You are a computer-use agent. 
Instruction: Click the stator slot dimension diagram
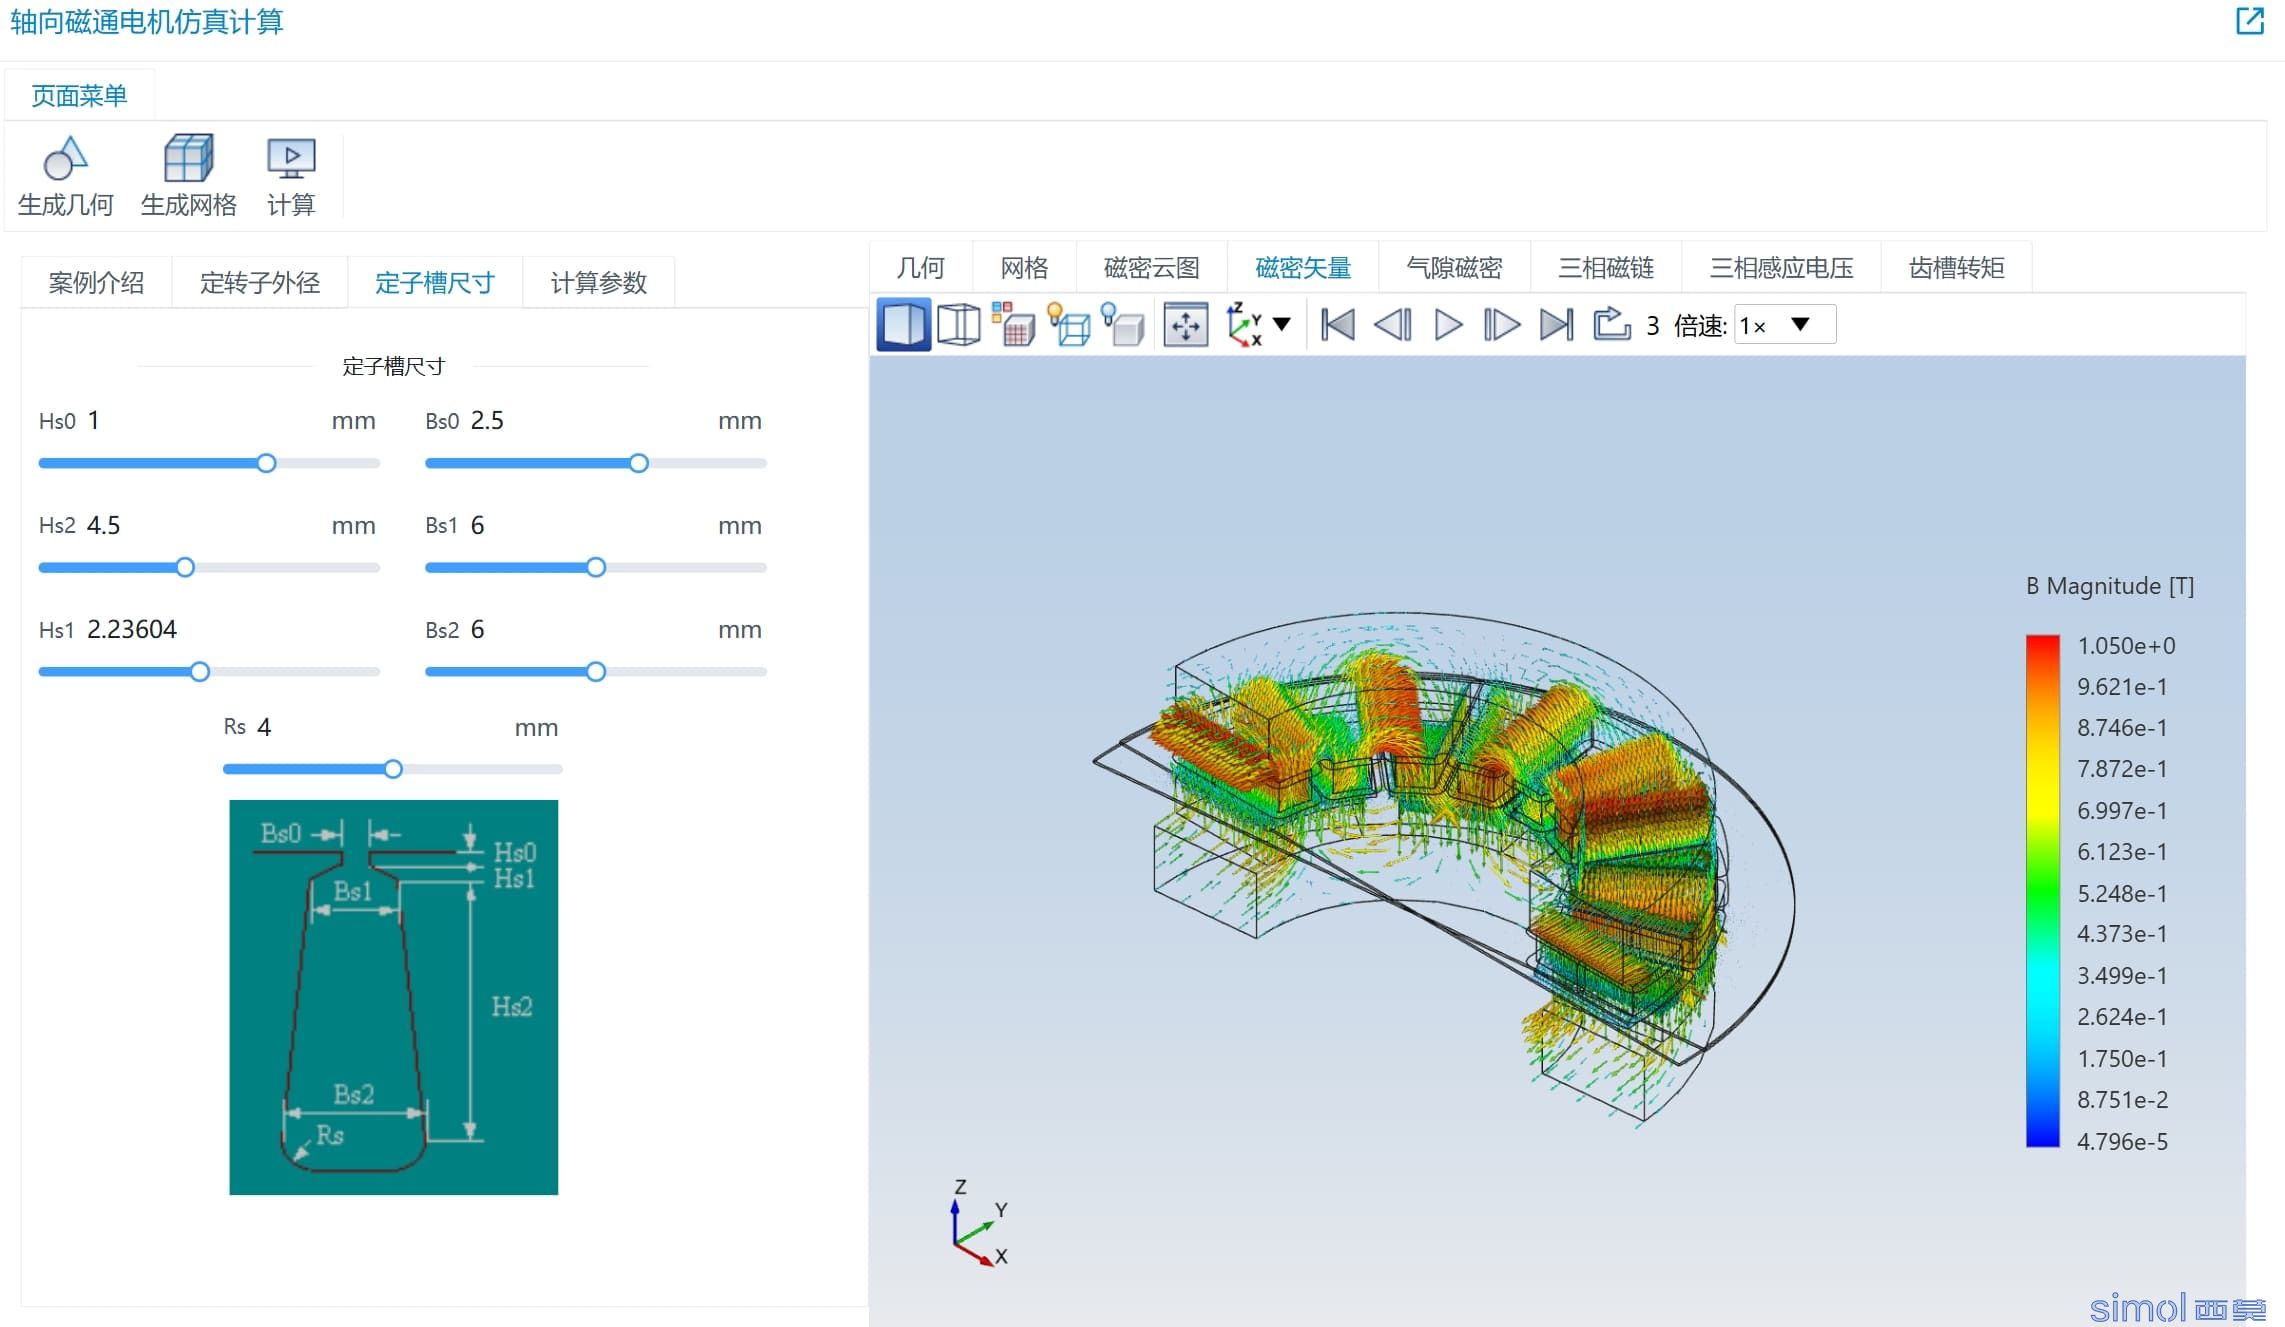pos(394,997)
